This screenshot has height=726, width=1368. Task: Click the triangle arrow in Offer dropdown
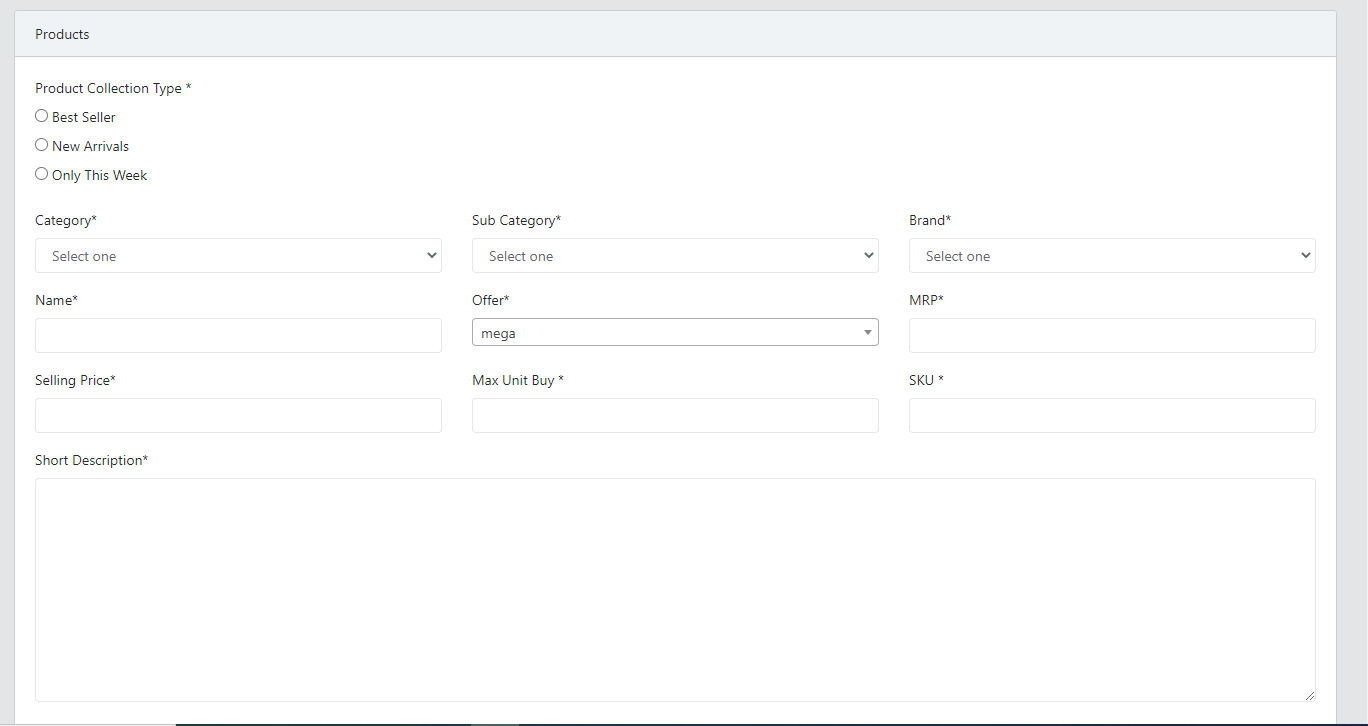pyautogui.click(x=867, y=333)
